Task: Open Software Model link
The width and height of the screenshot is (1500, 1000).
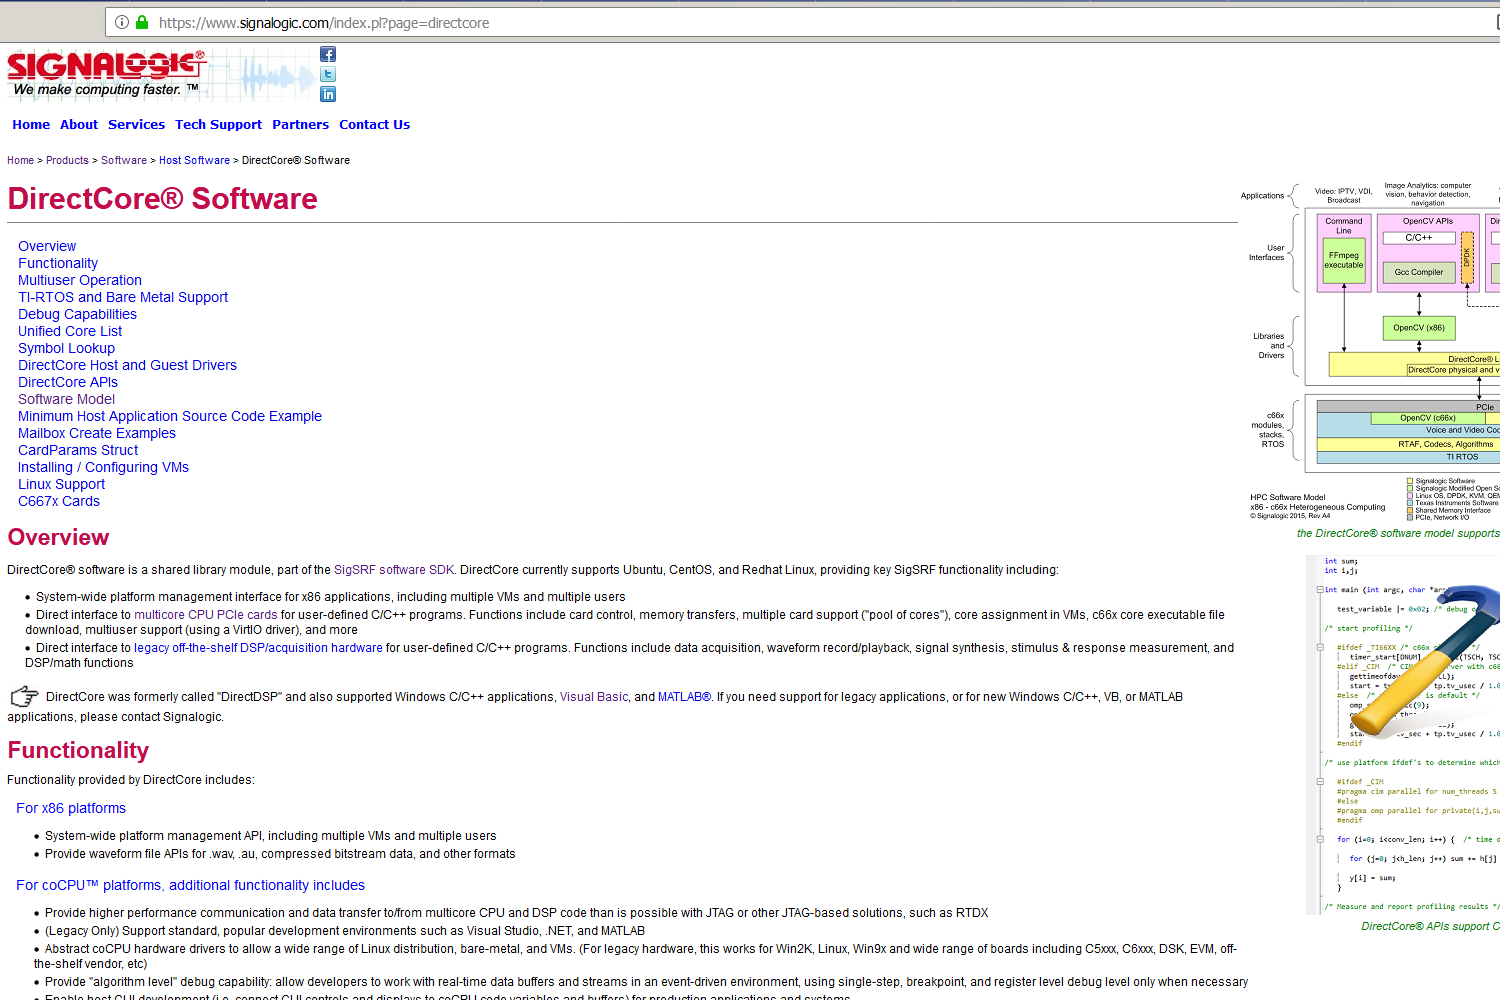Action: tap(66, 399)
